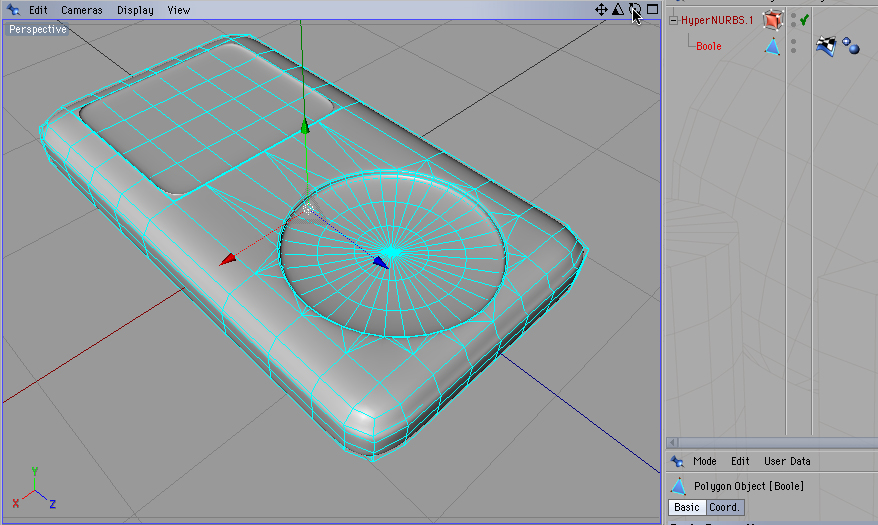
Task: Open the Display menu
Action: tap(135, 10)
